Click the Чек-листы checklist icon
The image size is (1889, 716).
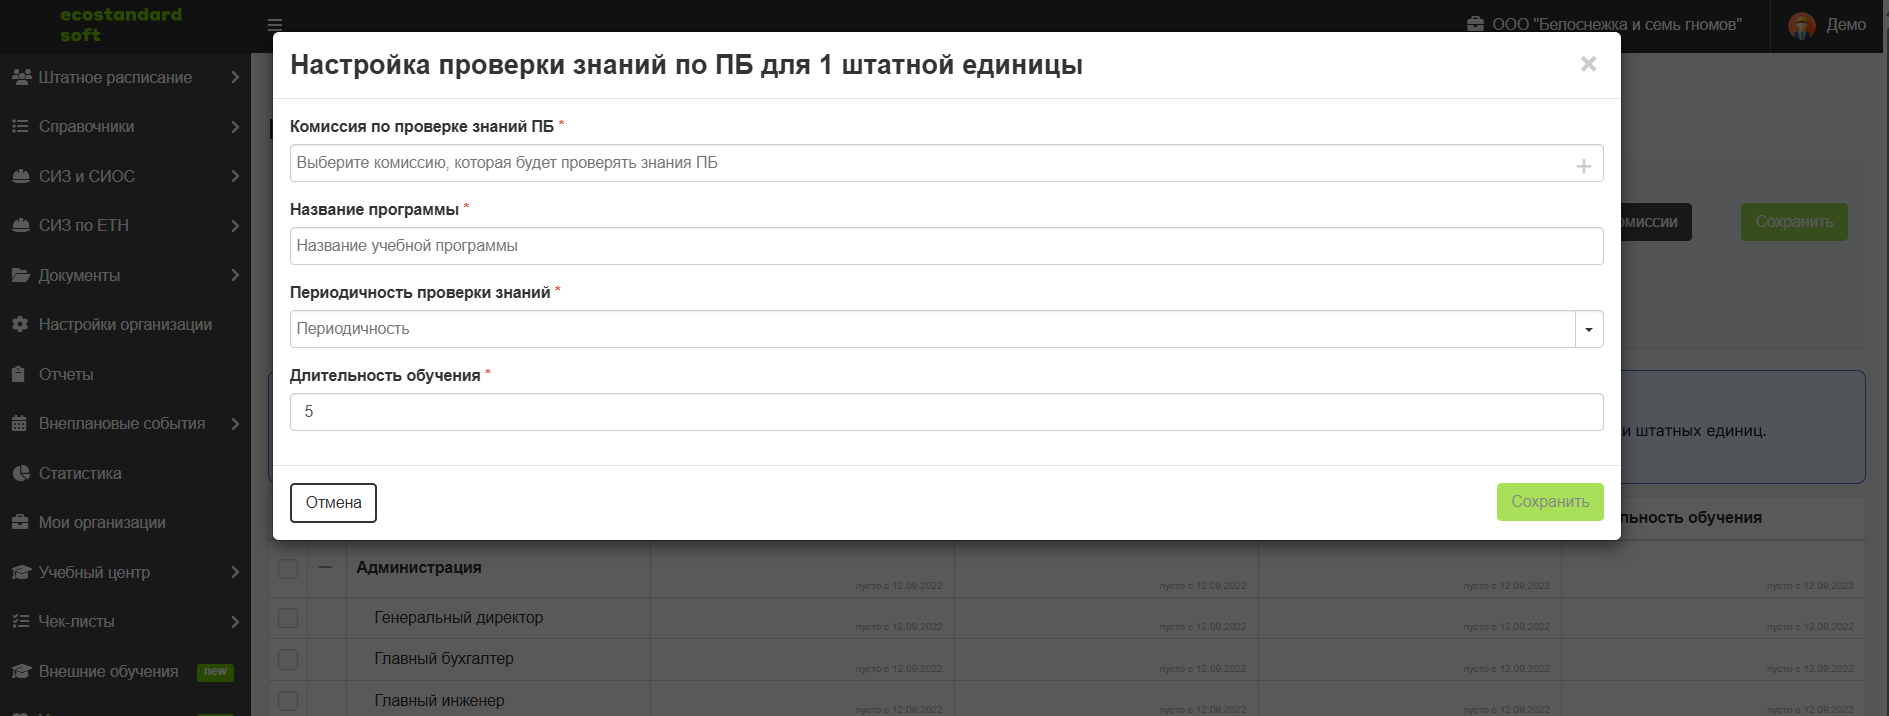[21, 621]
